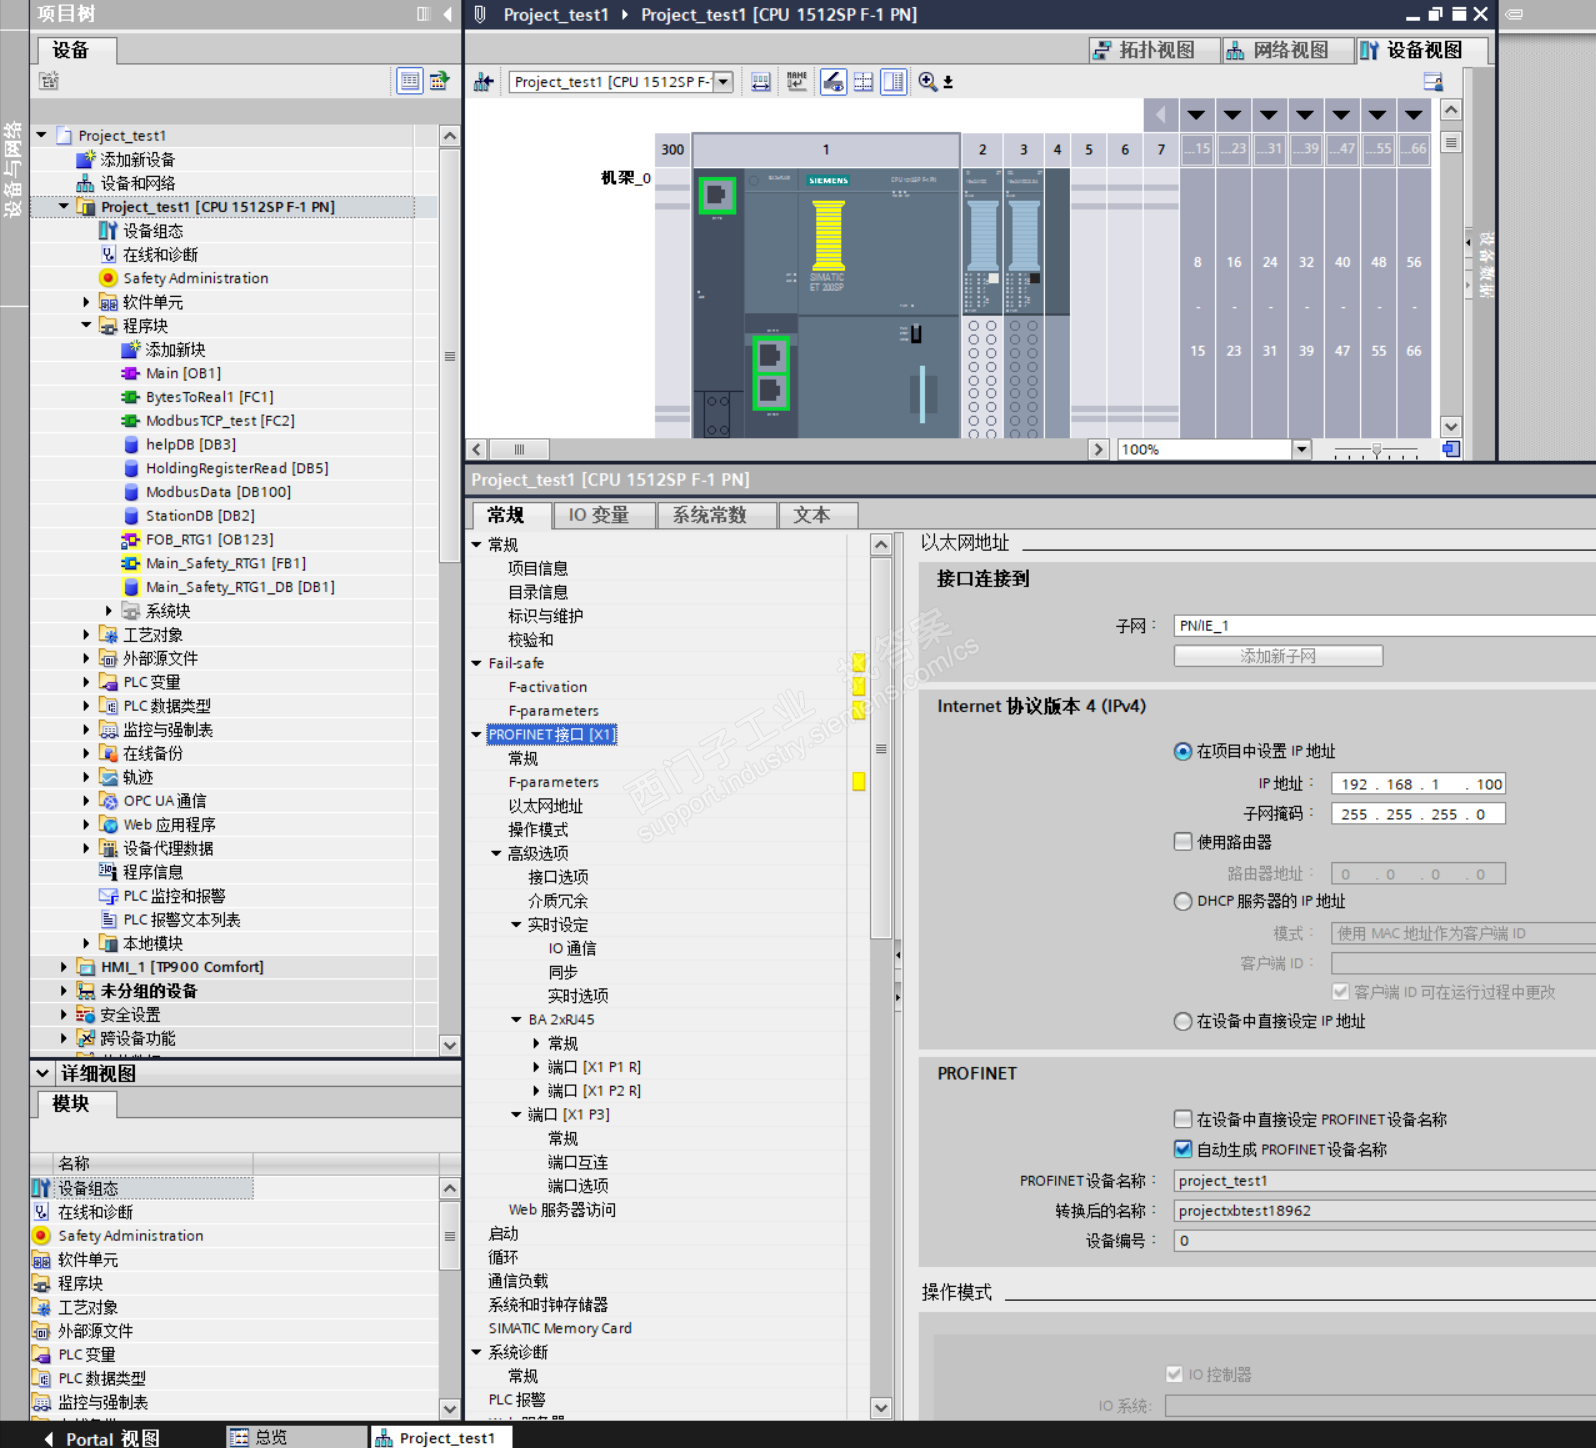Viewport: 1596px width, 1448px height.
Task: Click the overview table icon in project tree toolbar
Action: click(x=409, y=81)
